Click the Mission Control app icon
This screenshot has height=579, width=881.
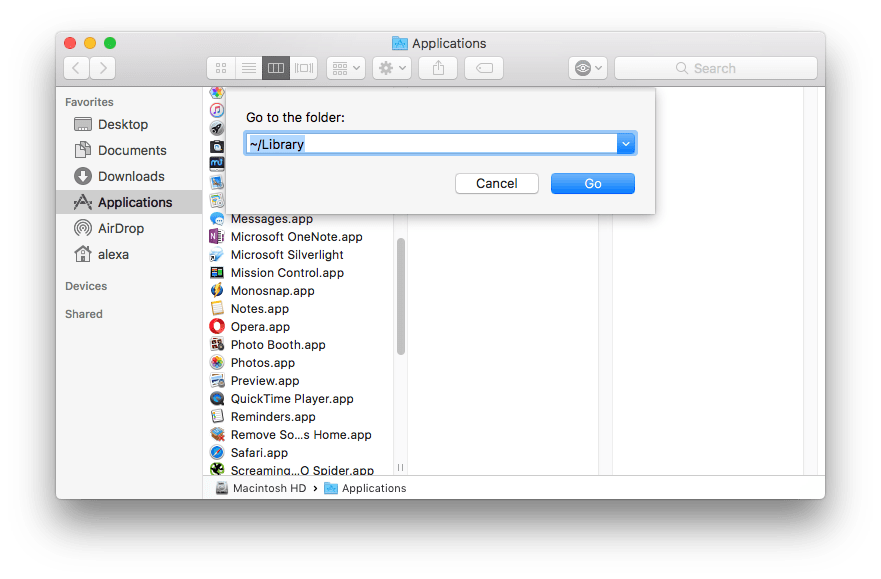tap(217, 272)
